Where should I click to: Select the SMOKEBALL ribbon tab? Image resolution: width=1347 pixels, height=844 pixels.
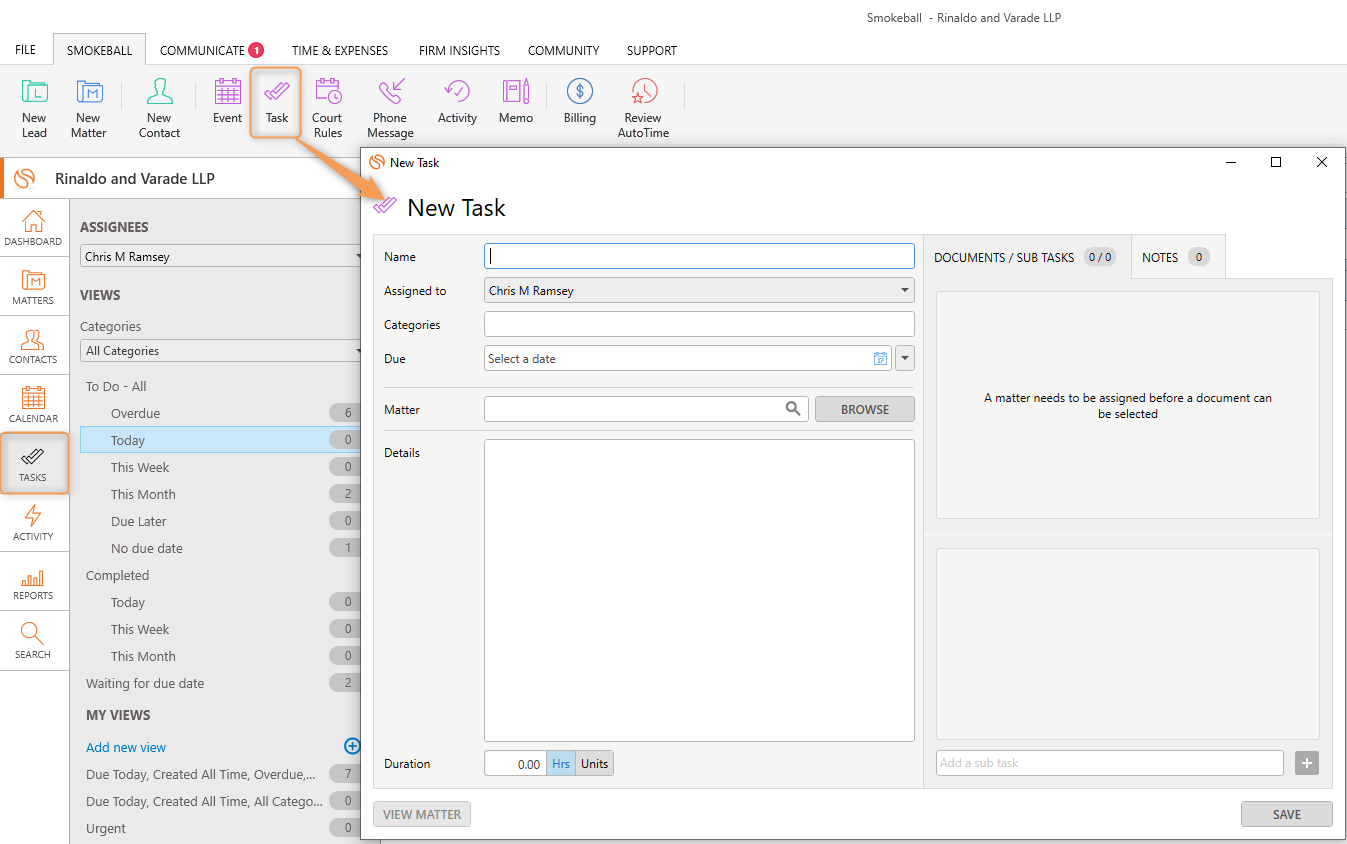tap(99, 50)
